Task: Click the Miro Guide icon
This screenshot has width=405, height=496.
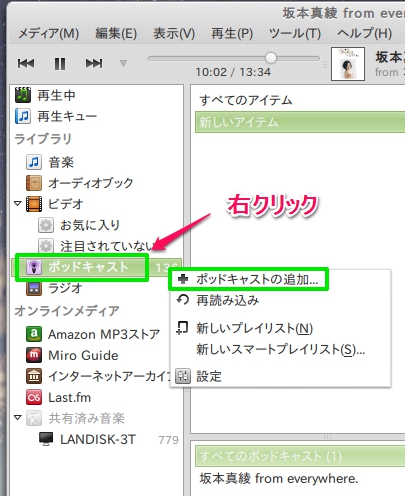Action: pos(34,355)
